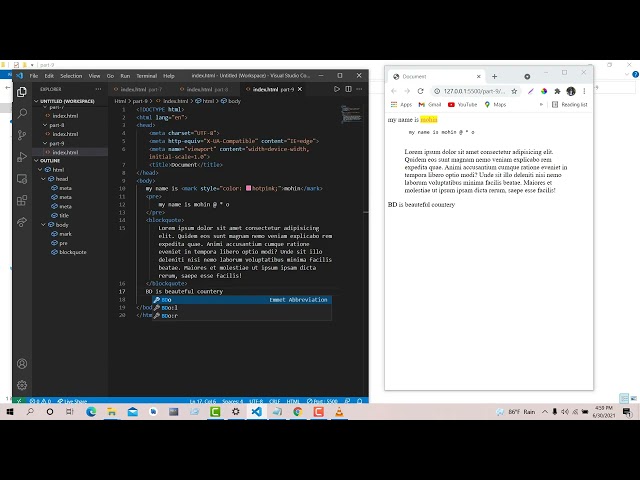Image resolution: width=640 pixels, height=480 pixels.
Task: Click the feedback icon in status bar
Action: [x=347, y=401]
